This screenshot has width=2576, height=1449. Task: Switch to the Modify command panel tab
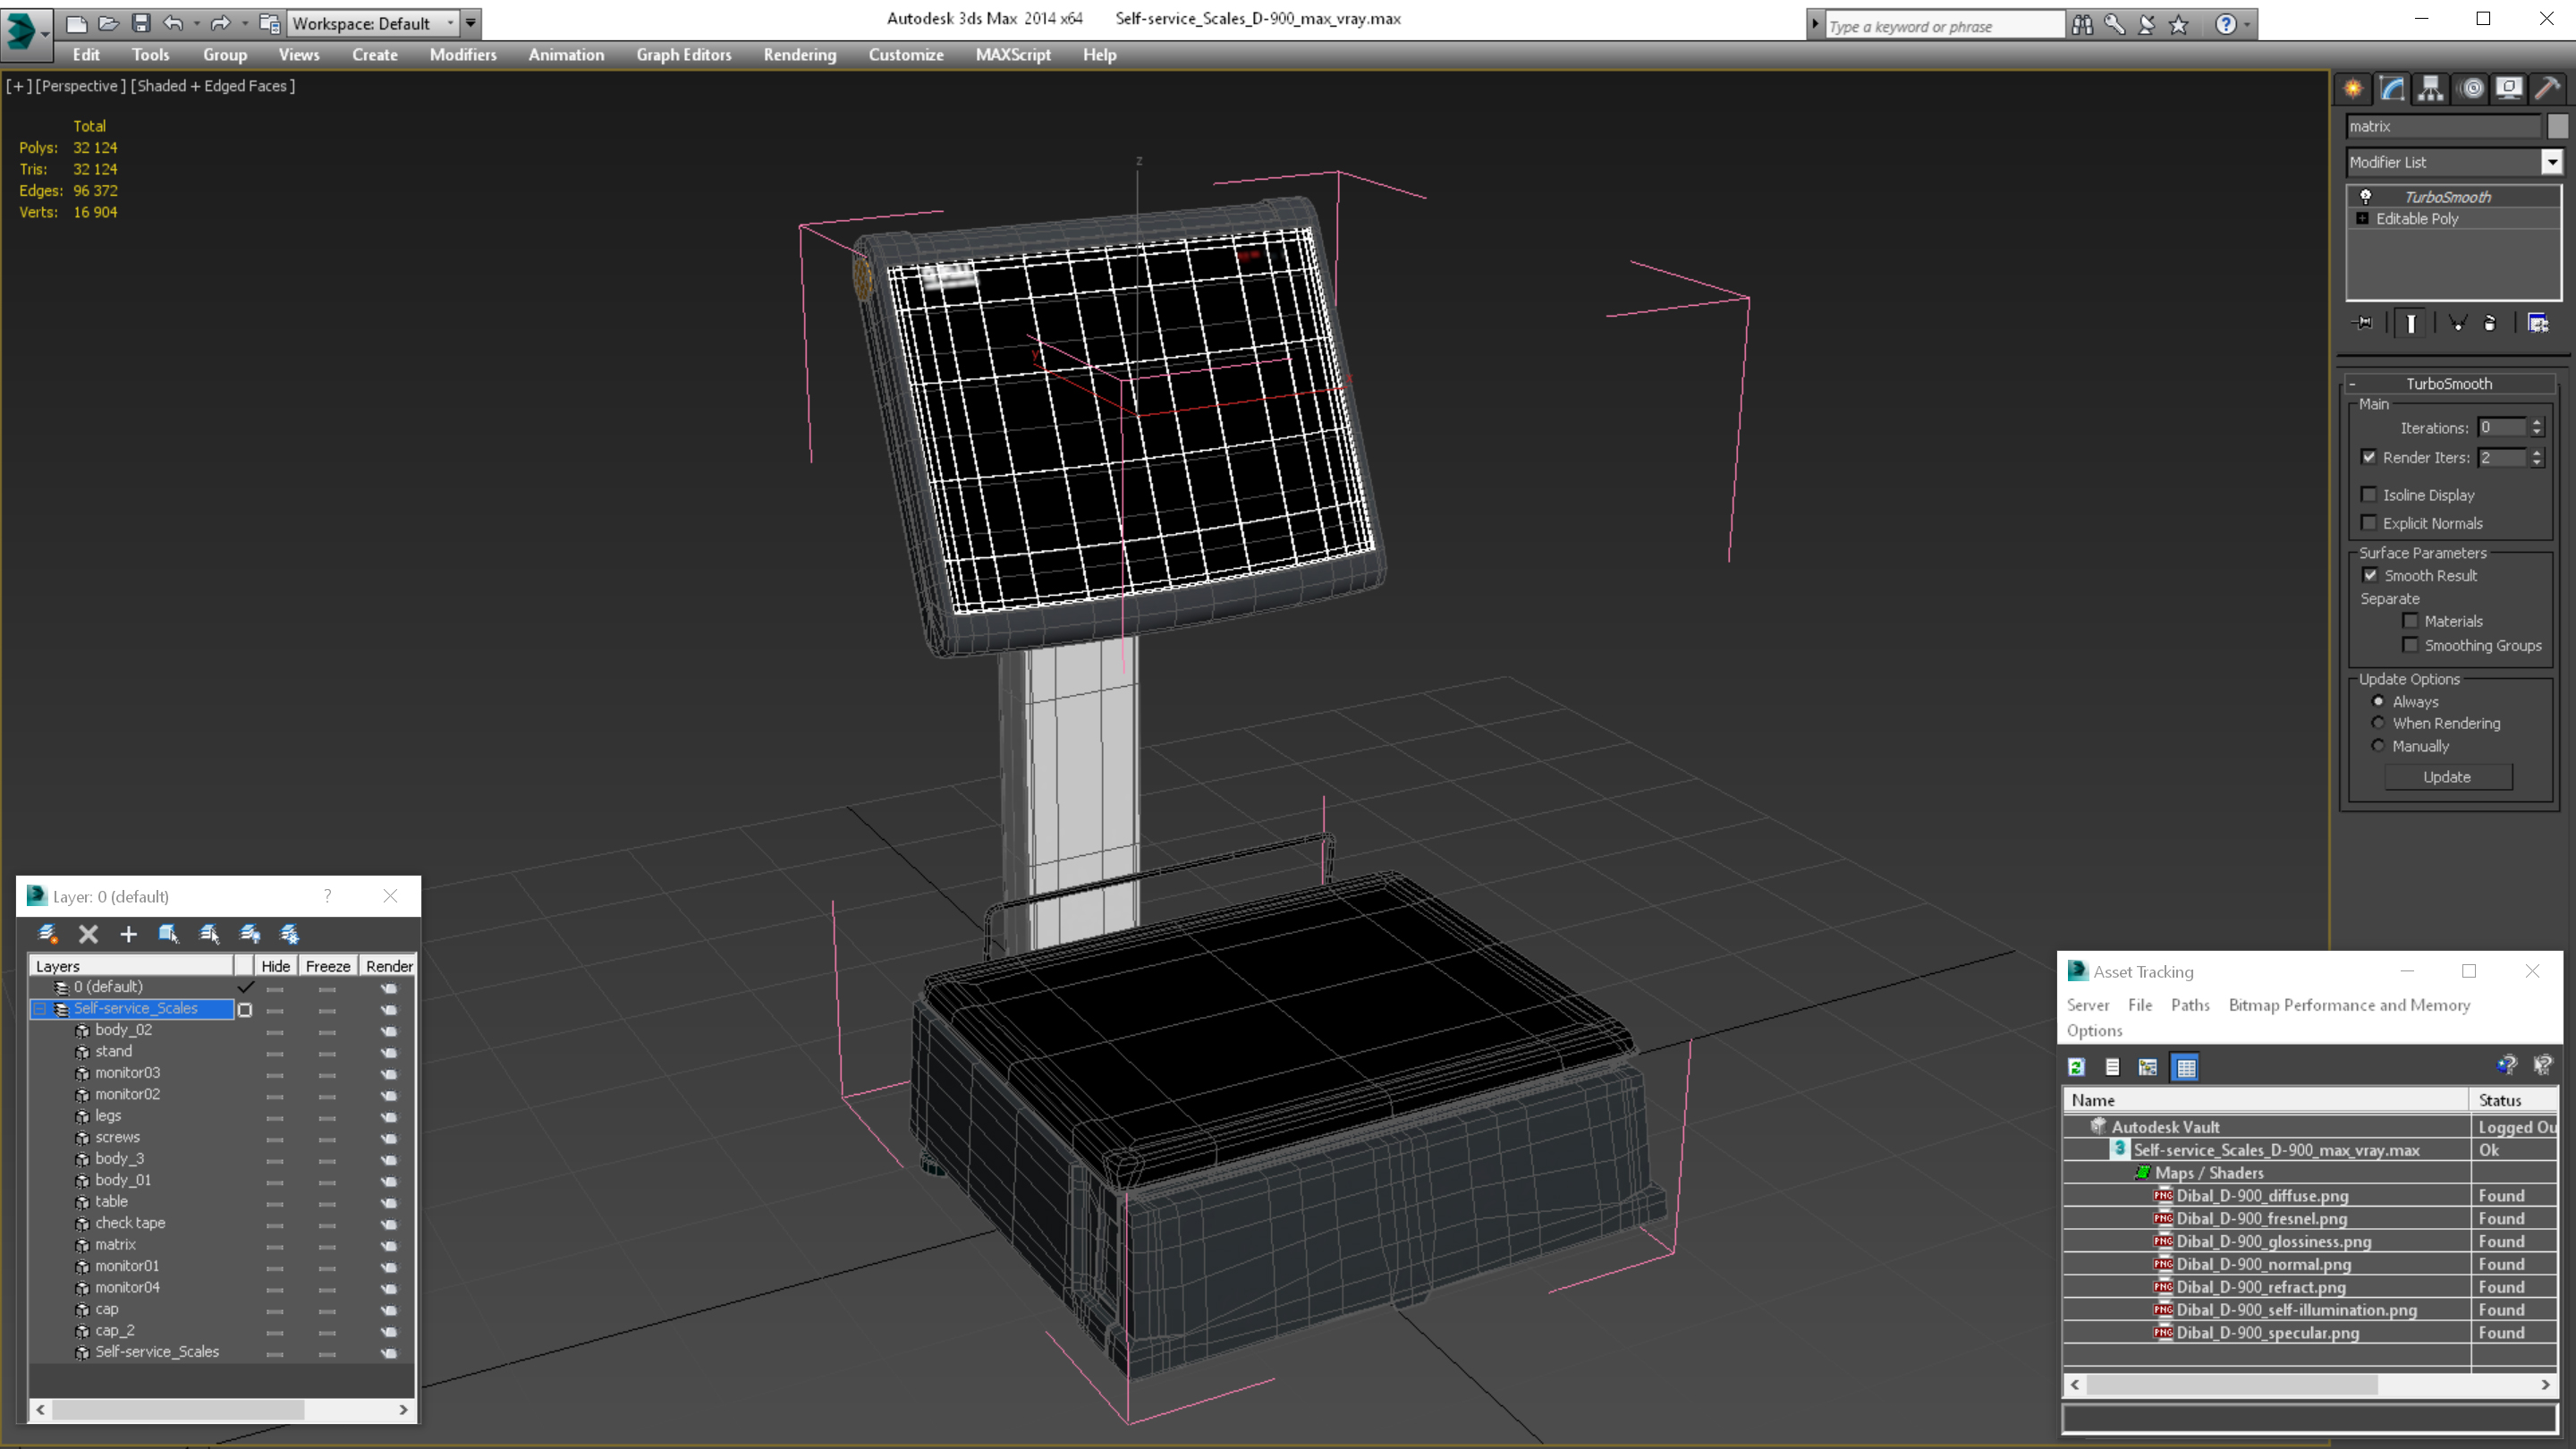[x=2392, y=88]
